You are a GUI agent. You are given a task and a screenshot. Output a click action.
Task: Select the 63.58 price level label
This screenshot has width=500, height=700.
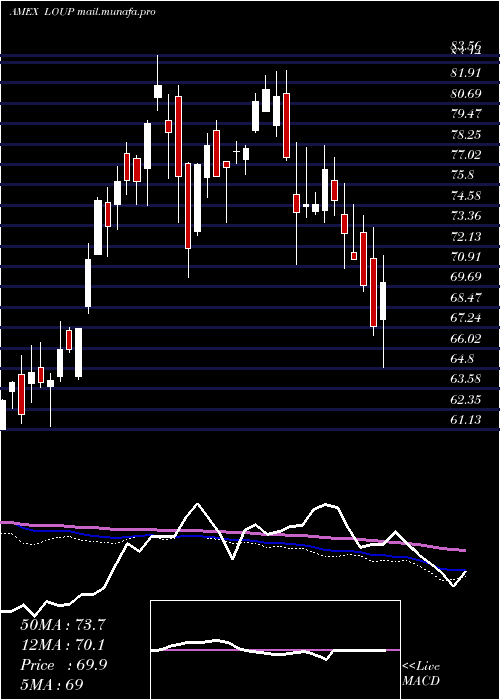(x=466, y=379)
